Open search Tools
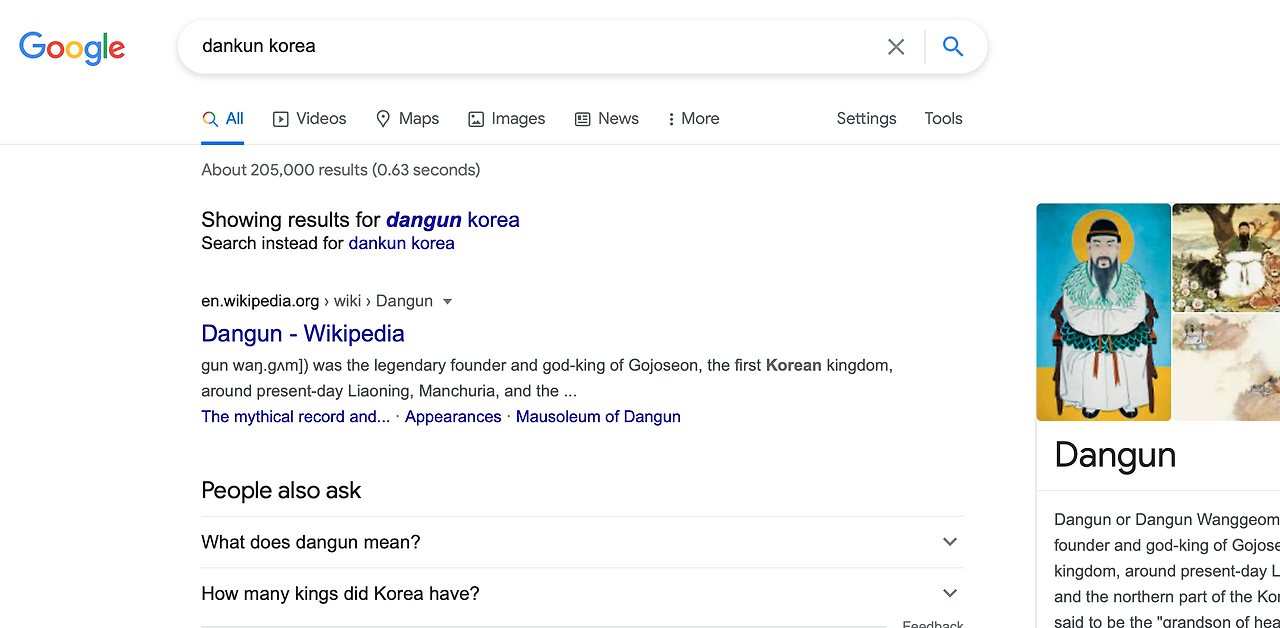The width and height of the screenshot is (1280, 628). (943, 118)
